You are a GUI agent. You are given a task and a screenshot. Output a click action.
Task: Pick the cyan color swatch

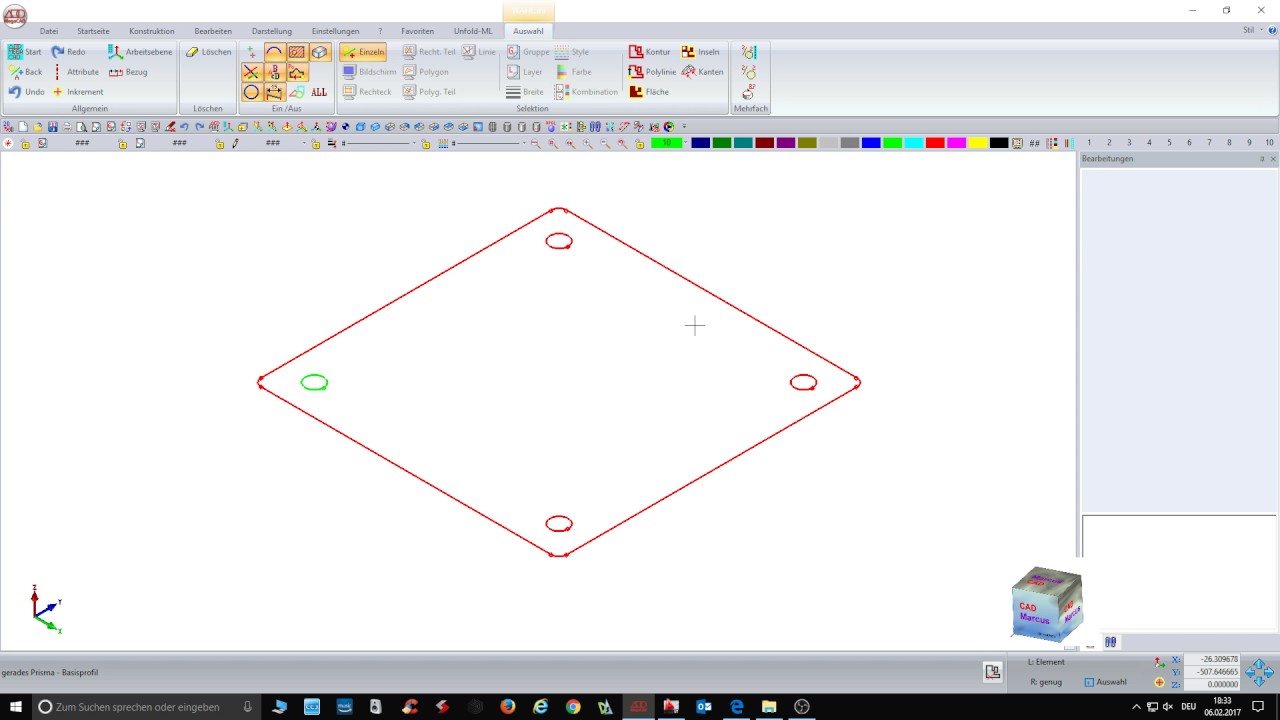click(x=913, y=143)
